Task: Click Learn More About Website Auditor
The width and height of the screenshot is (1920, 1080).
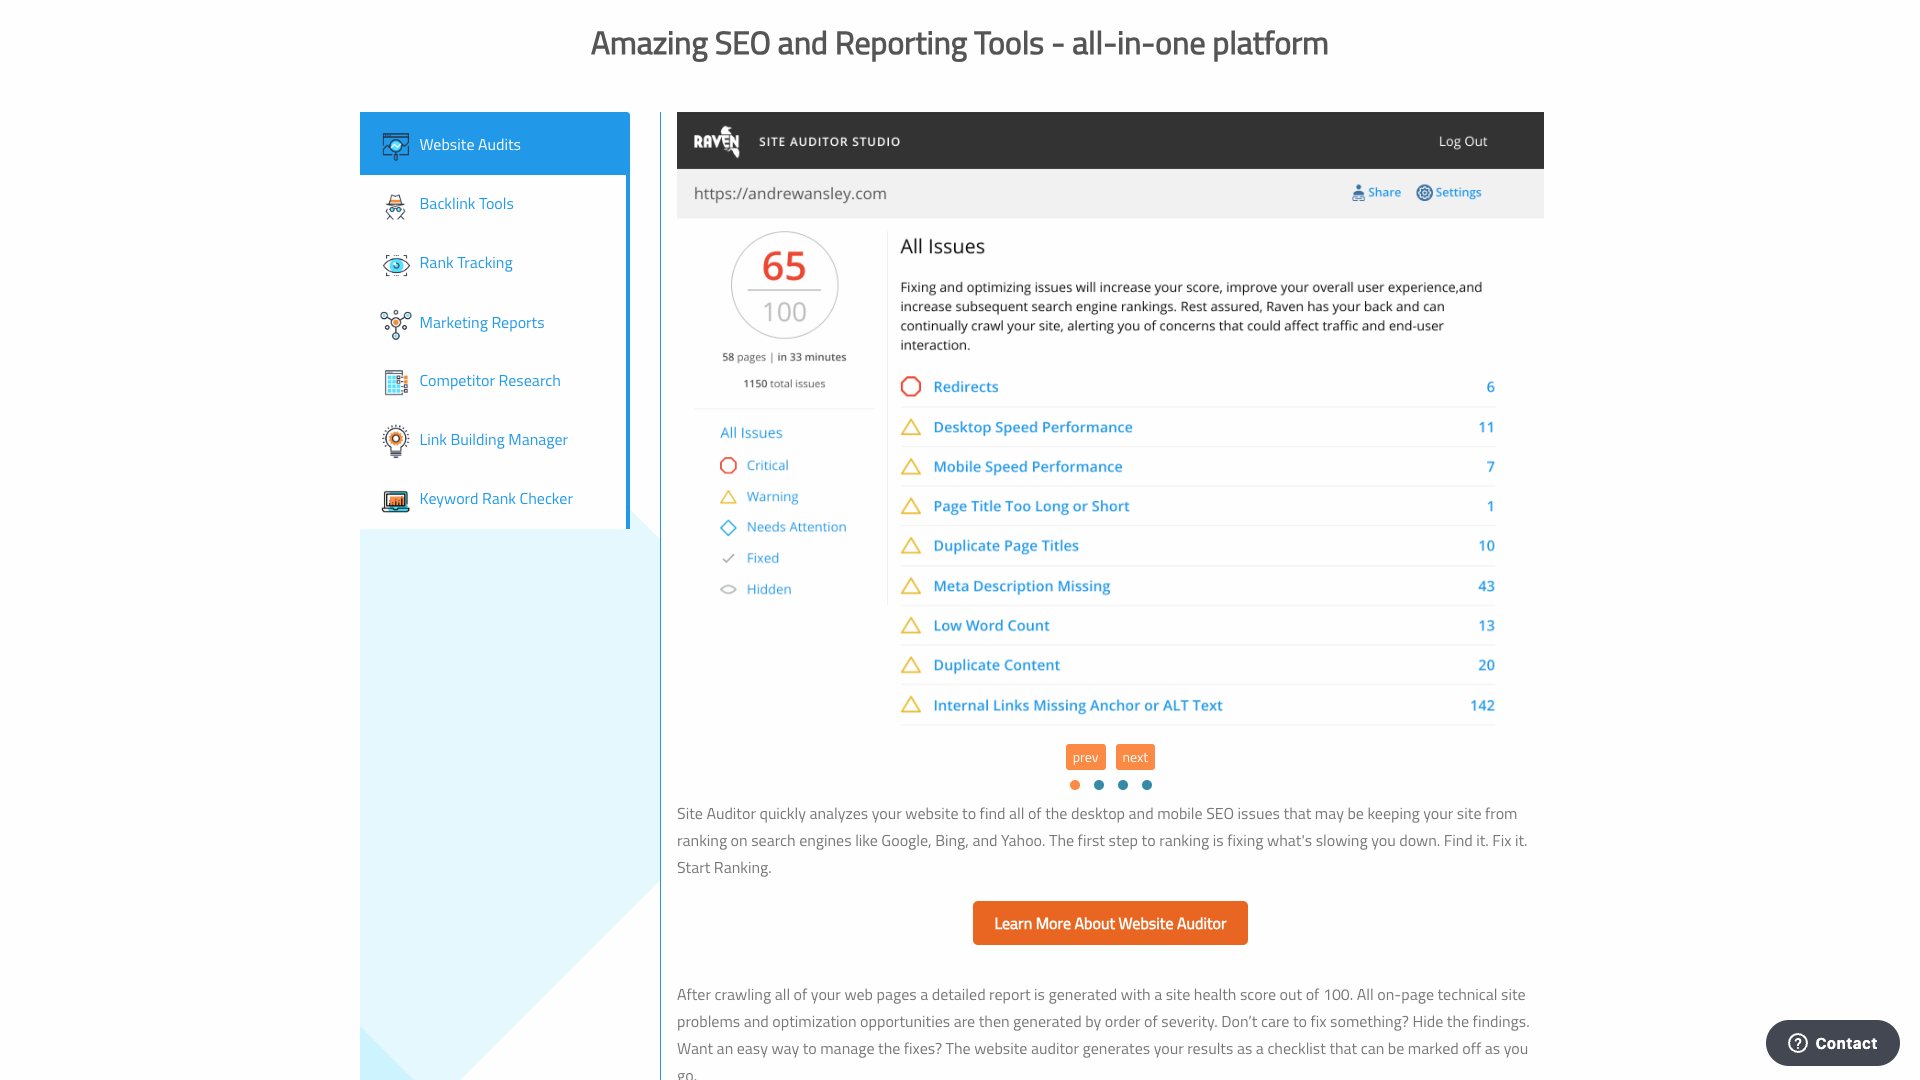Action: pyautogui.click(x=1110, y=922)
